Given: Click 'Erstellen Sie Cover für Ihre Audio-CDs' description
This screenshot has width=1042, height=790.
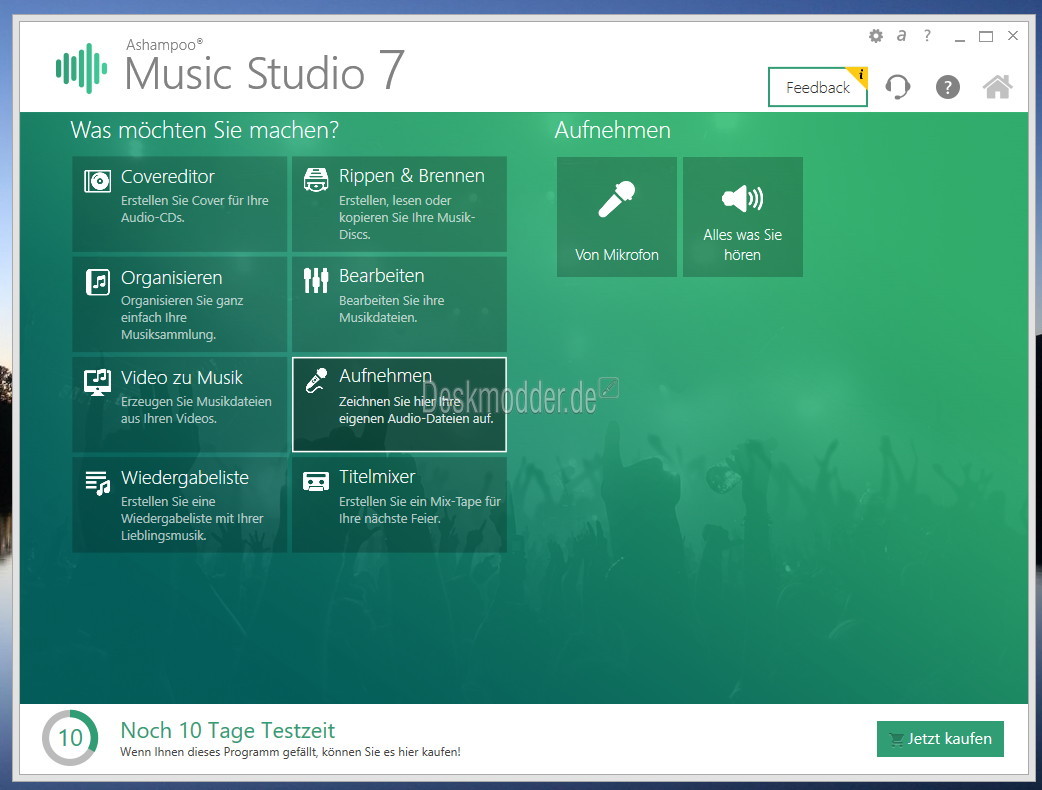Looking at the screenshot, I should tap(195, 209).
